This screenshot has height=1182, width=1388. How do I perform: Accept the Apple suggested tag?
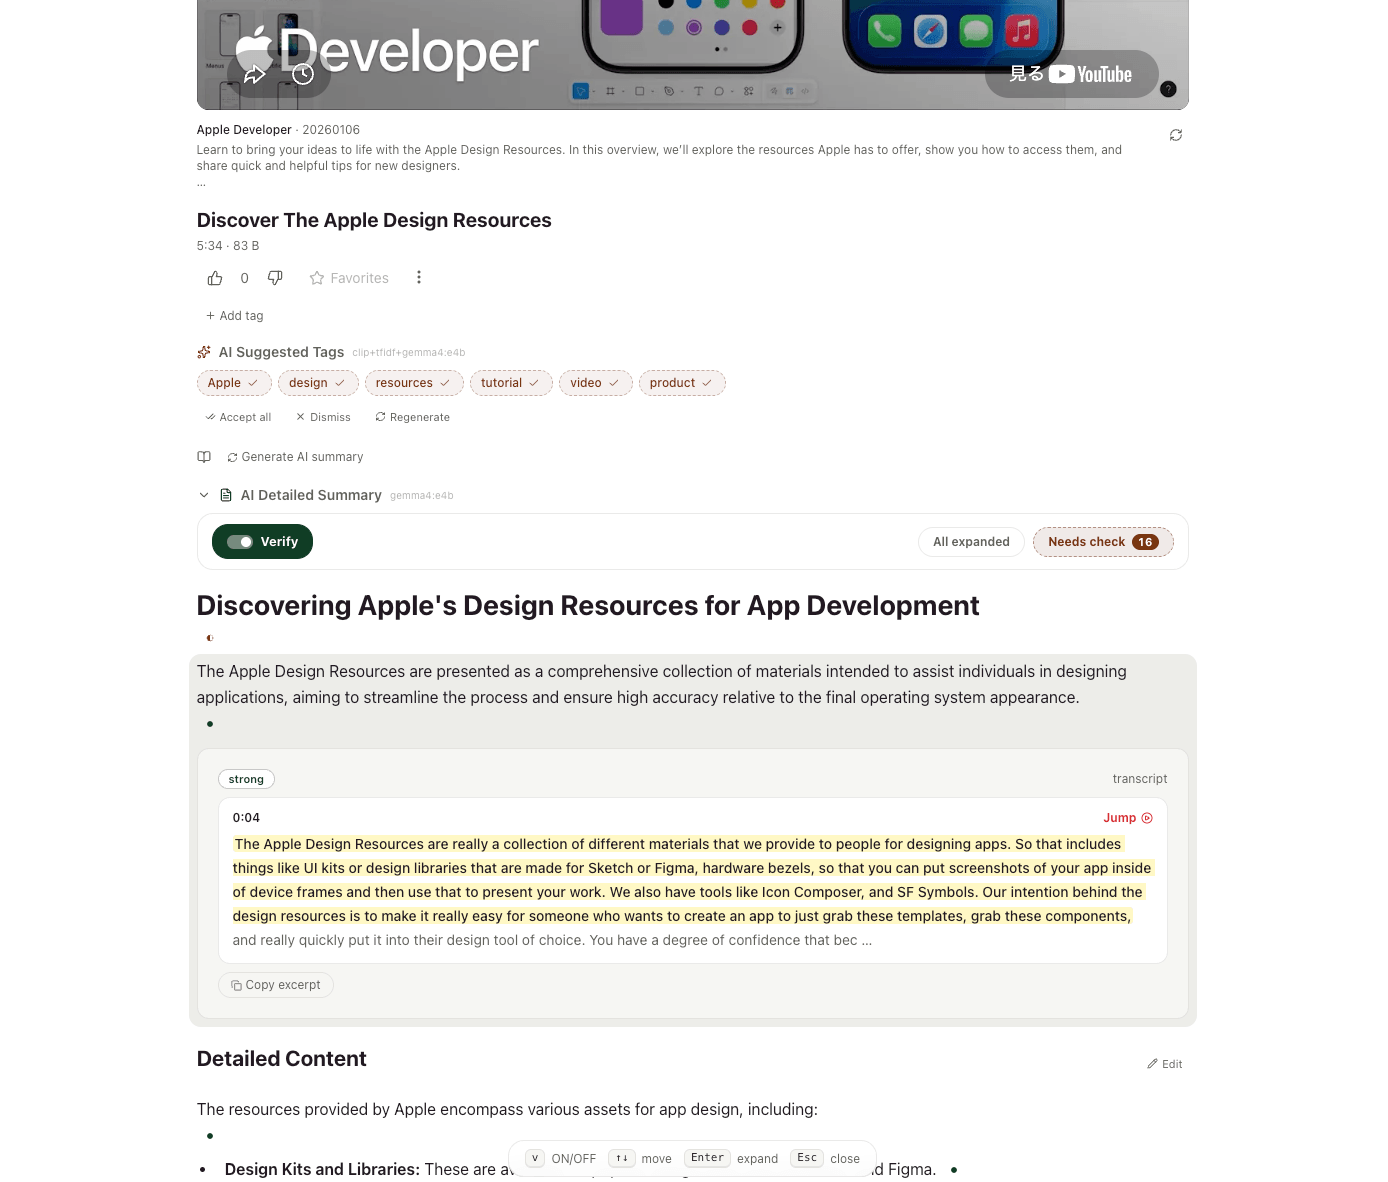234,383
